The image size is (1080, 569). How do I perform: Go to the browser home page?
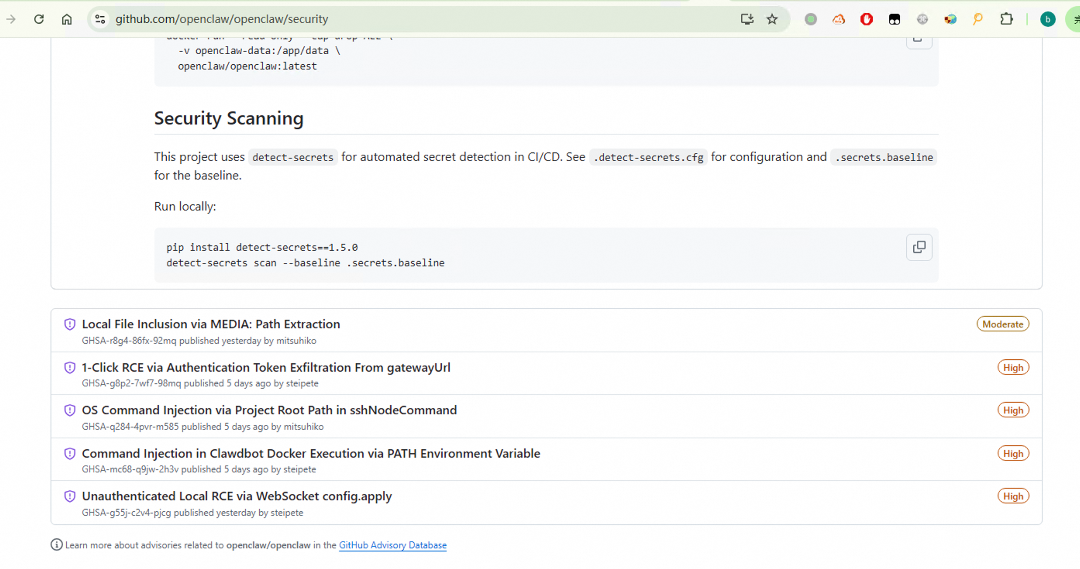coord(66,19)
